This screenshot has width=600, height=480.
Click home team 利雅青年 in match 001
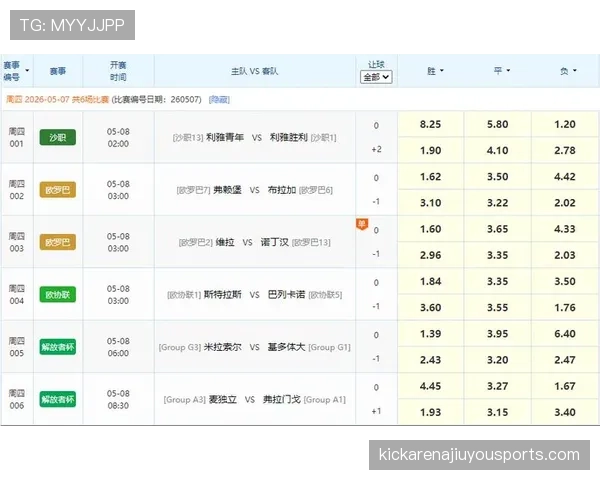[x=225, y=137]
